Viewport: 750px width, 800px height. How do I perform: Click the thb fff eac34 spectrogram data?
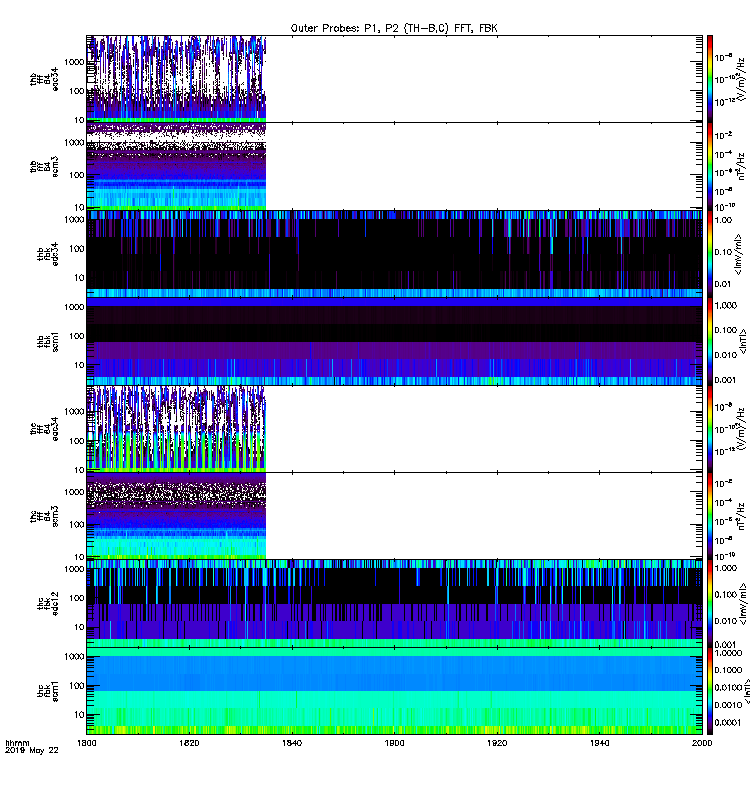pyautogui.click(x=176, y=79)
